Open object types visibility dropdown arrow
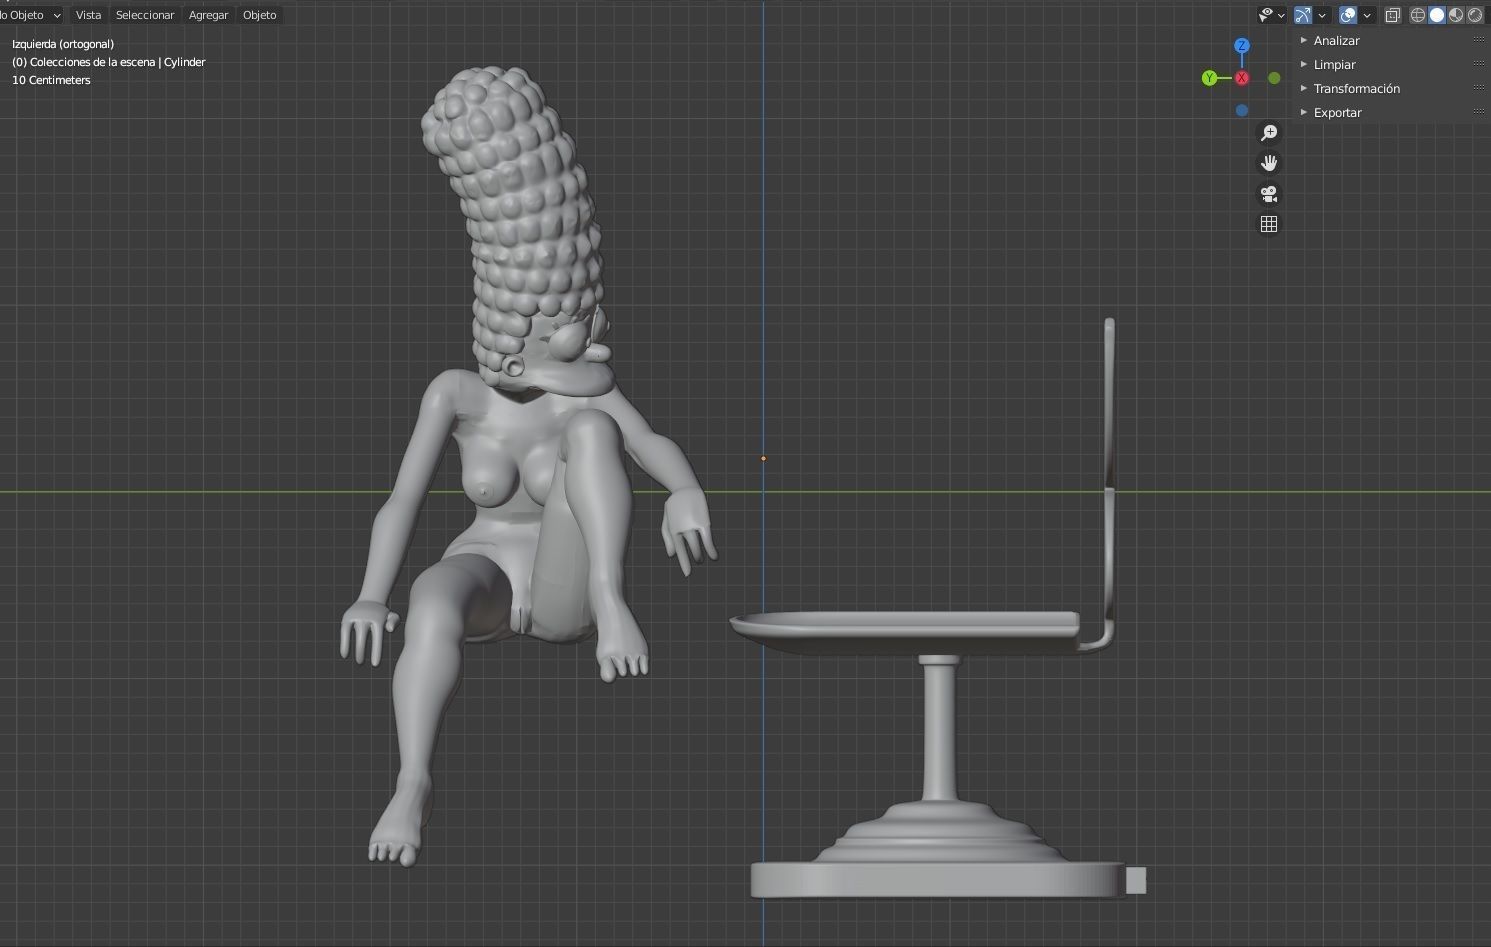The image size is (1491, 947). pos(1281,15)
